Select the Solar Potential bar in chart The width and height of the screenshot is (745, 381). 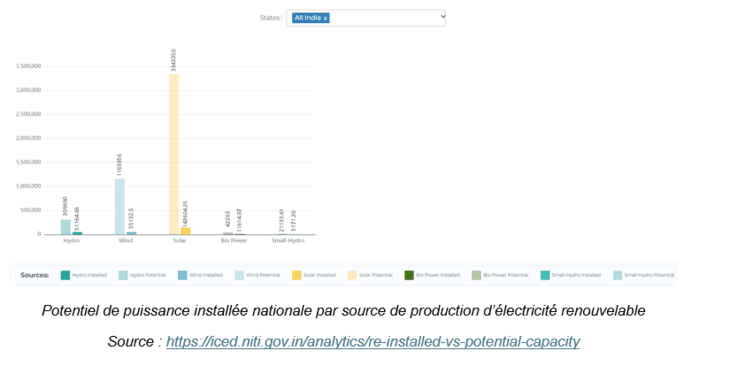click(174, 154)
